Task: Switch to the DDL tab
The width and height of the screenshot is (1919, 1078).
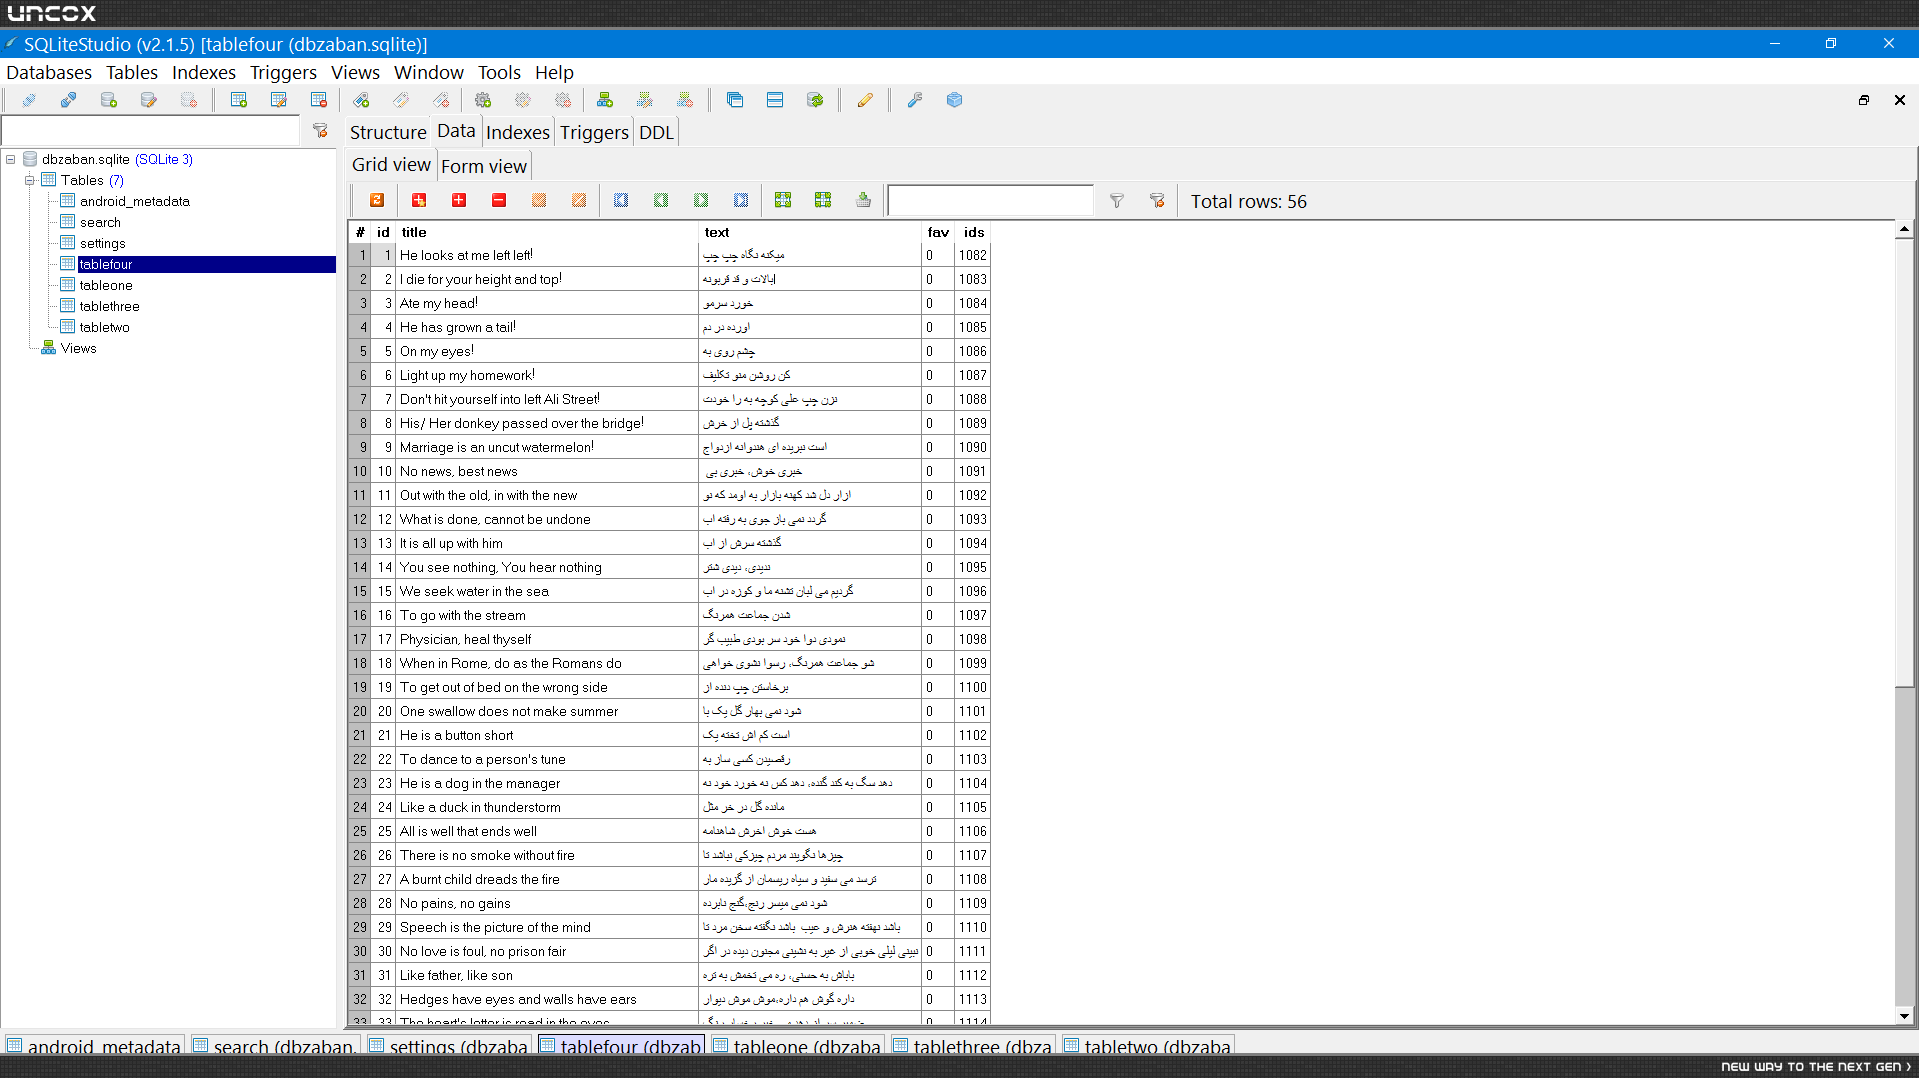Action: tap(656, 132)
